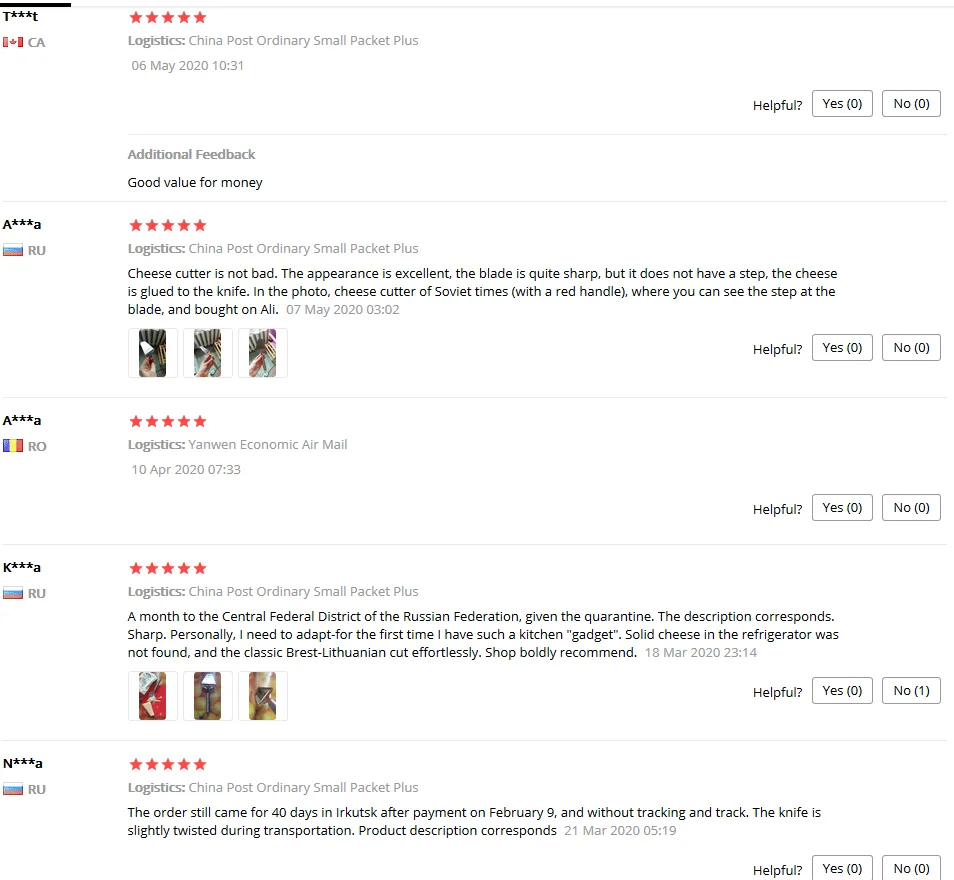Click the star rating on T***t's review
The image size is (954, 880).
click(168, 18)
